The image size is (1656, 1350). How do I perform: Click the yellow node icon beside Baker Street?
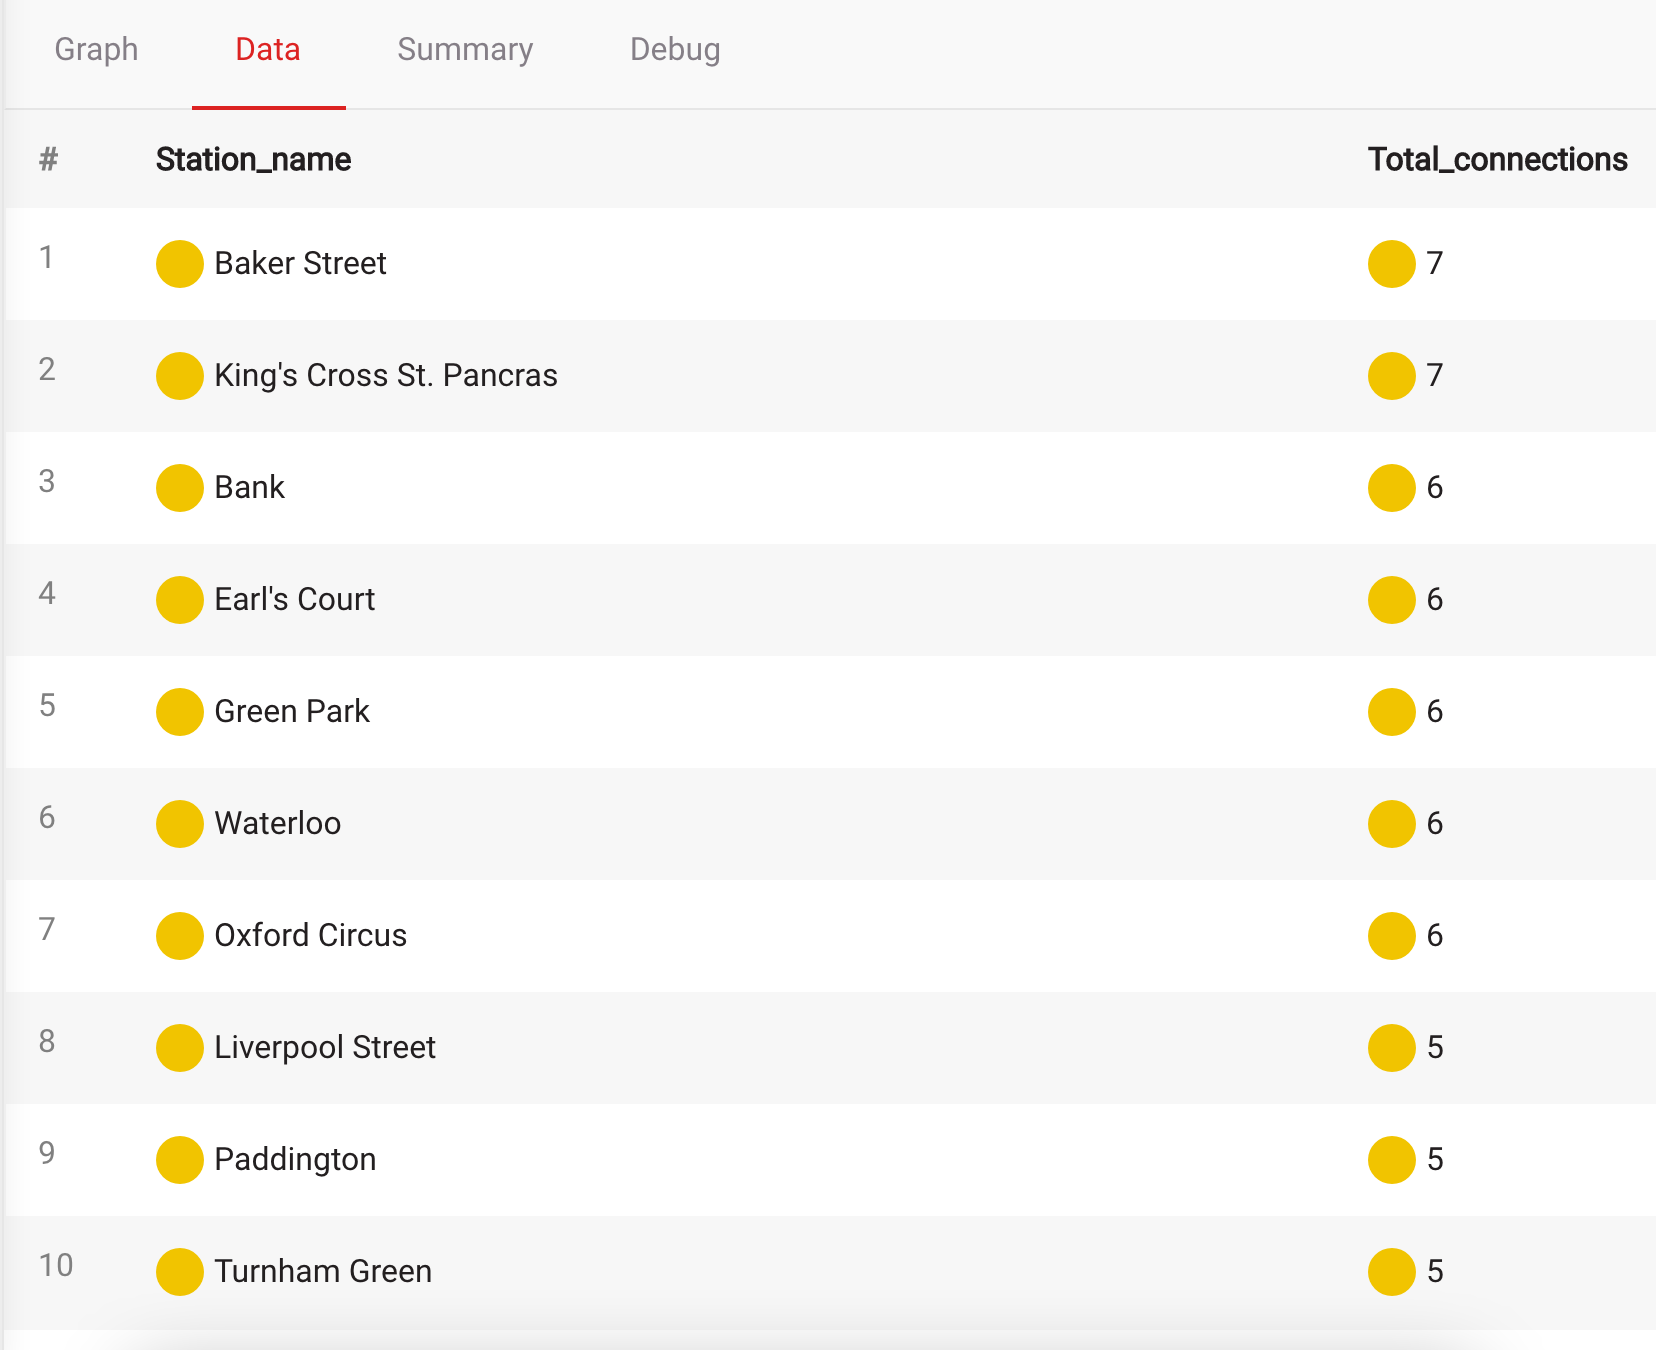pyautogui.click(x=180, y=264)
